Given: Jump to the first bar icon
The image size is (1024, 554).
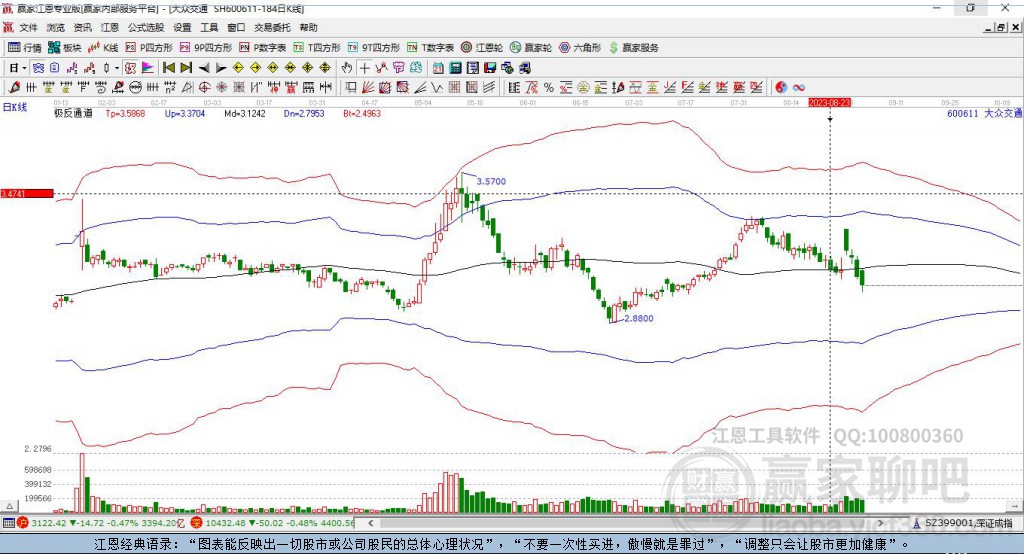Looking at the screenshot, I should point(169,68).
